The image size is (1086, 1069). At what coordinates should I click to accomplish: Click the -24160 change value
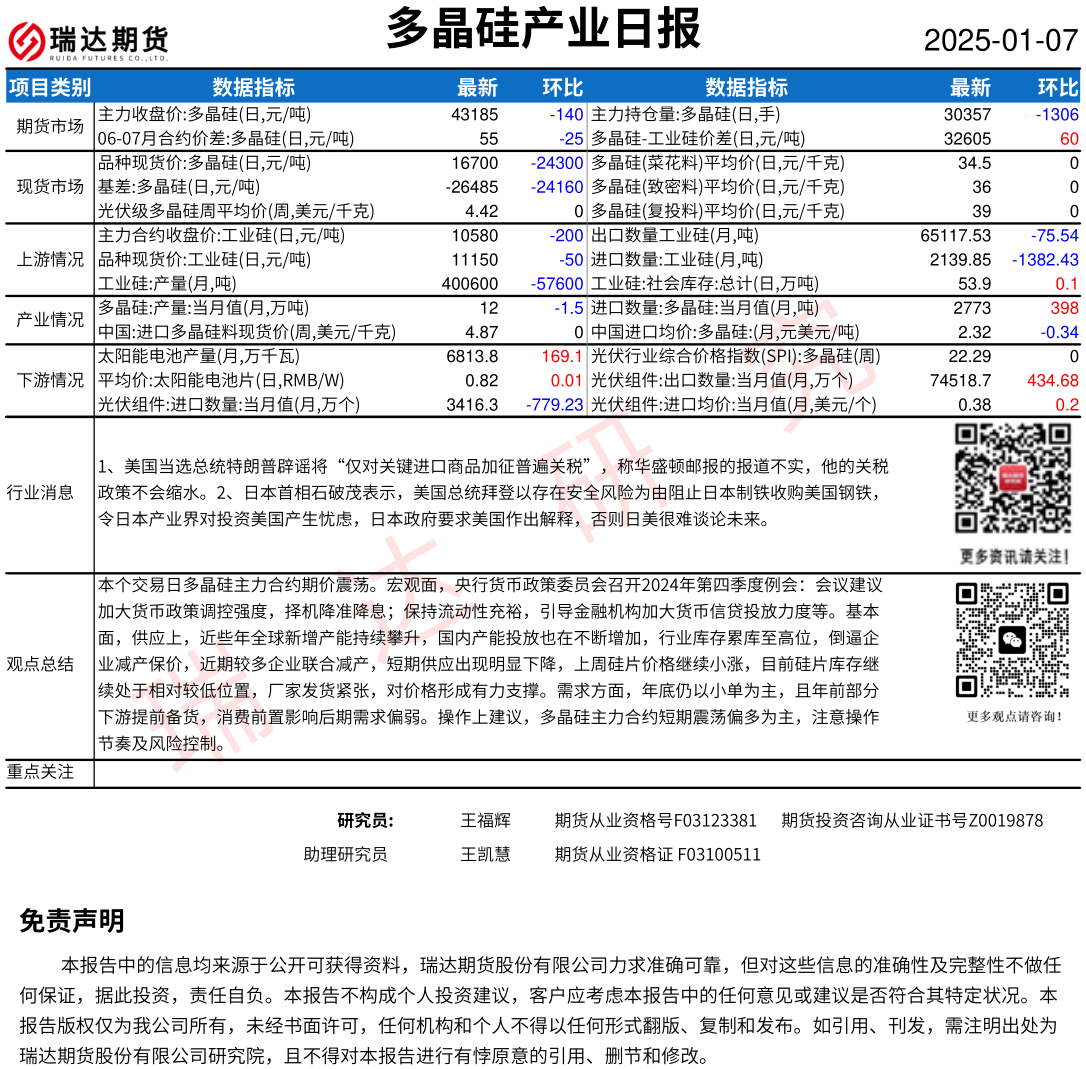tap(557, 187)
